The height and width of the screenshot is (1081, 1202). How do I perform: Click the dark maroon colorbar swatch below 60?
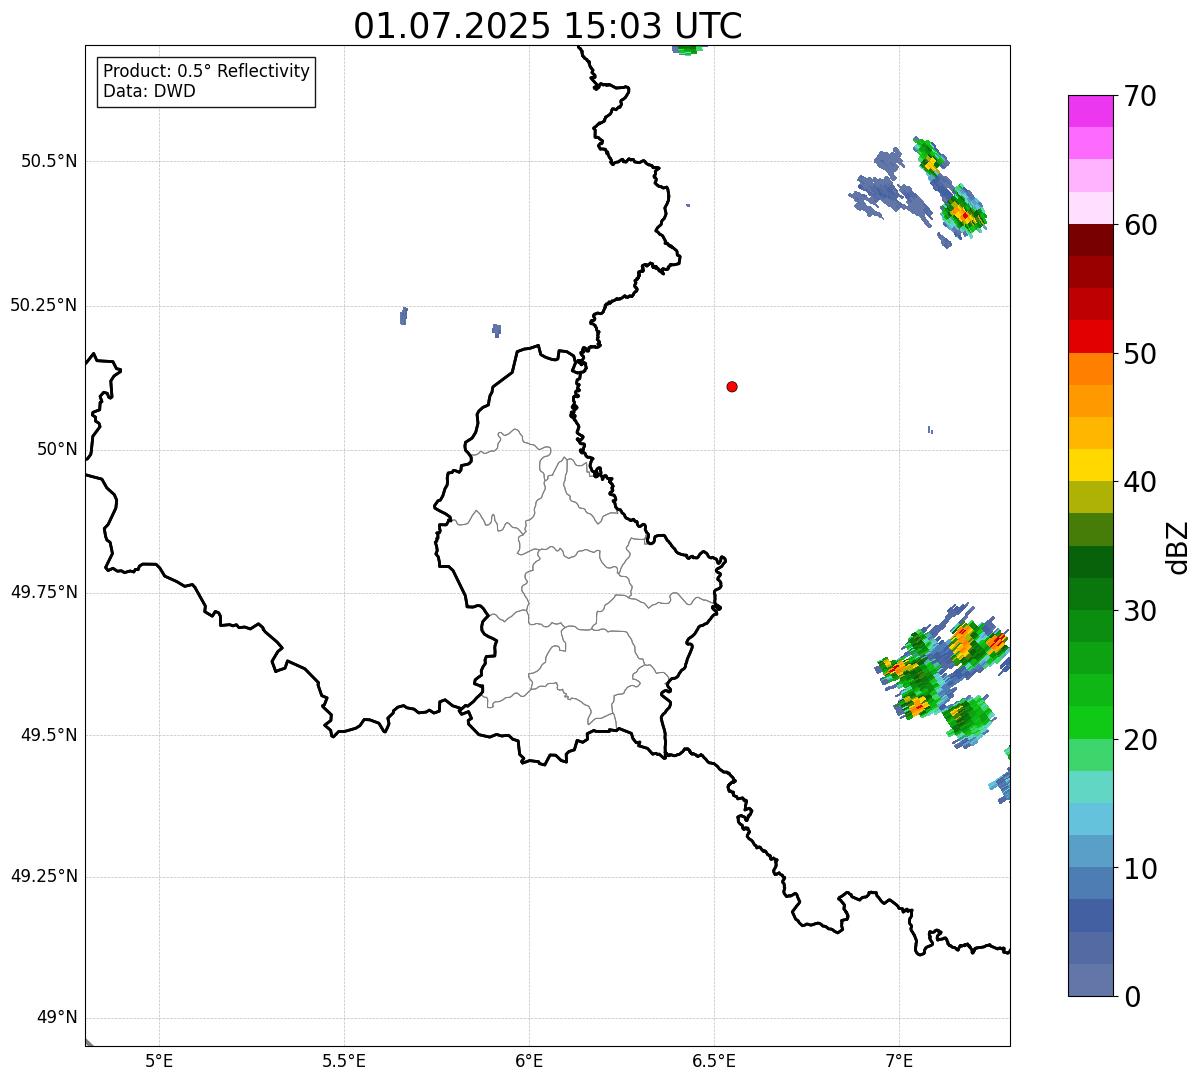[1090, 240]
